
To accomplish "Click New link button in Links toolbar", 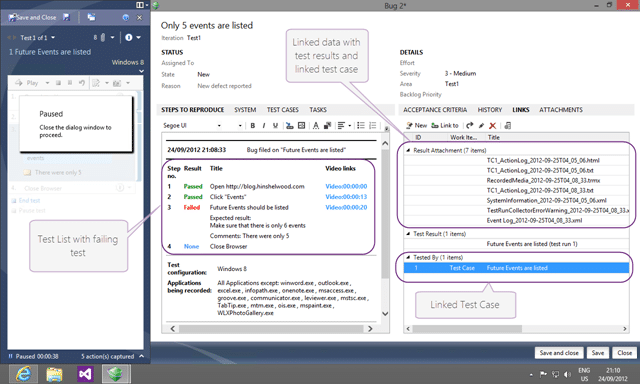I will coord(416,125).
